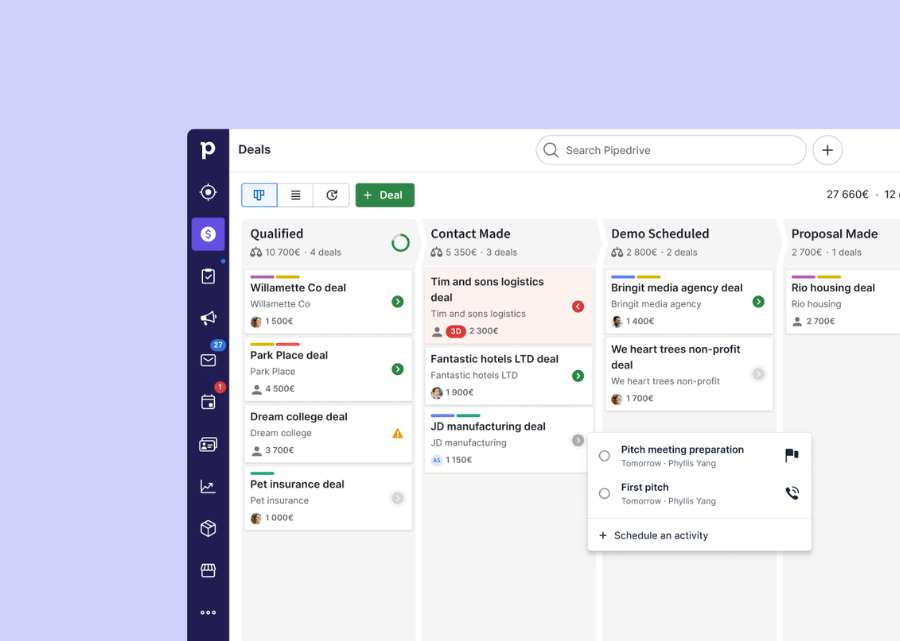Mark First pitch activity as done
Image resolution: width=900 pixels, height=641 pixels.
[x=604, y=494]
